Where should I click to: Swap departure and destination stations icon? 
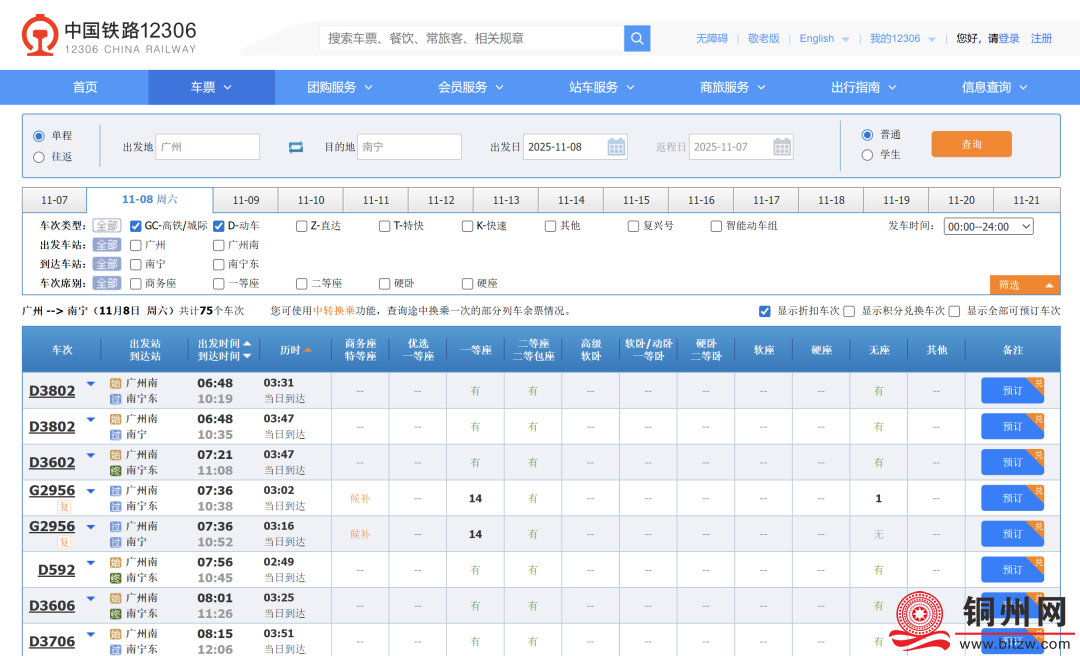tap(295, 147)
